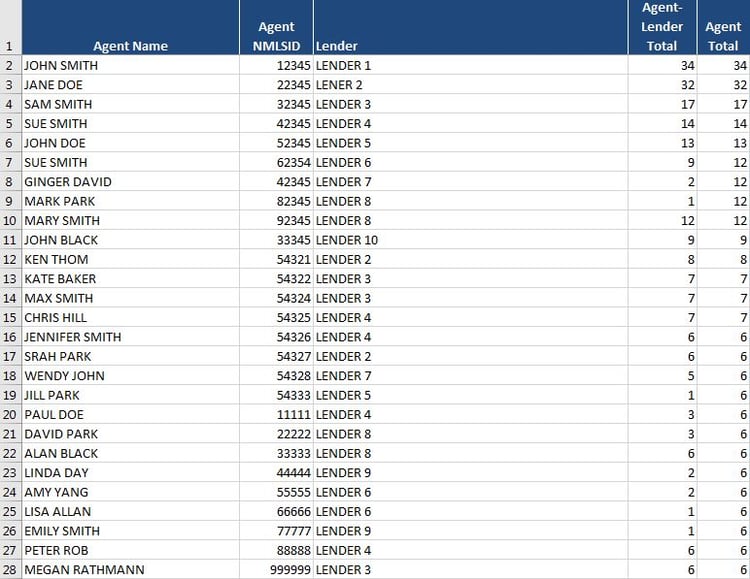Image resolution: width=750 pixels, height=579 pixels.
Task: Click the WENDY JOHN name cell
Action: (130, 375)
